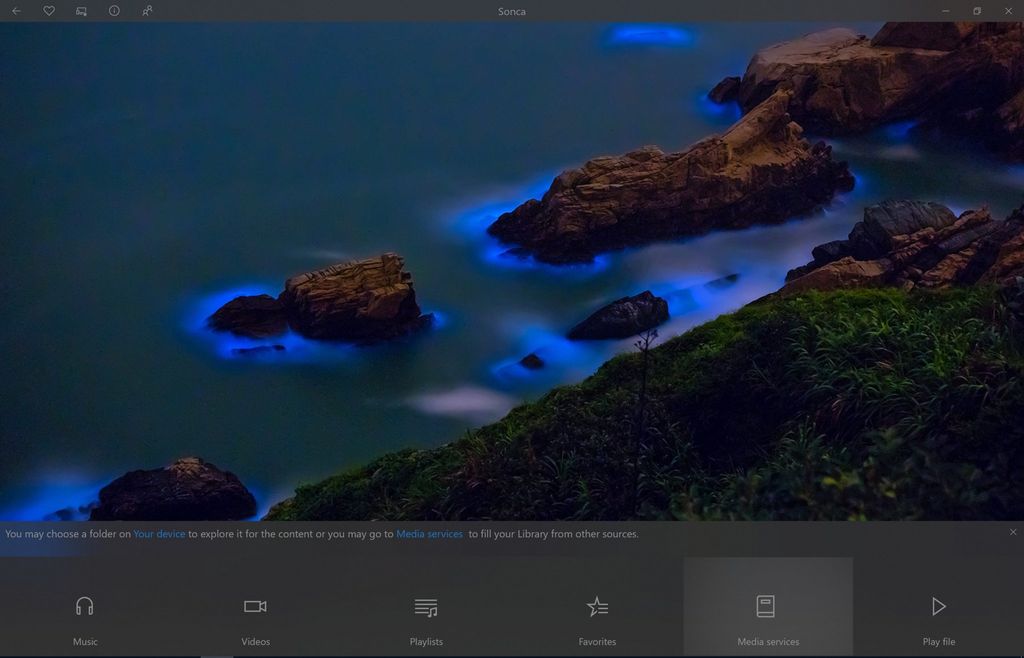Click the Playlists queue icon
The width and height of the screenshot is (1024, 658).
[426, 605]
